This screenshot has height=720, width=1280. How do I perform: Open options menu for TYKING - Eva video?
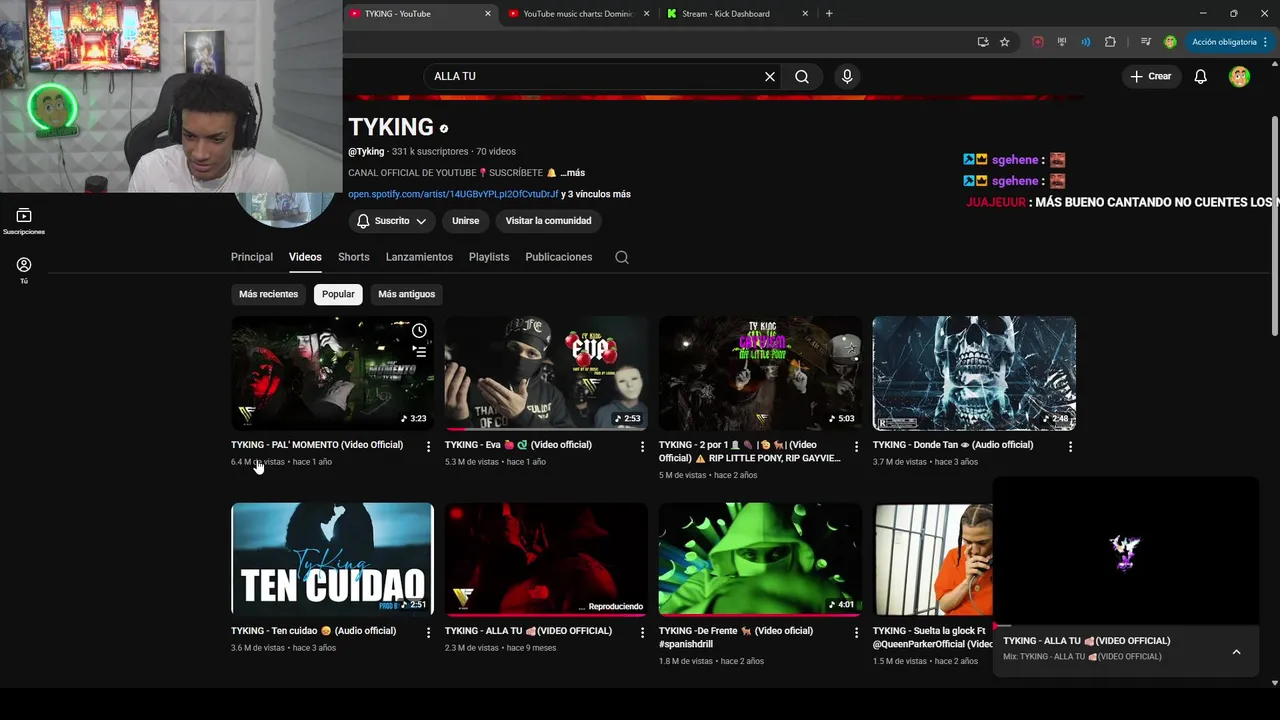642,447
